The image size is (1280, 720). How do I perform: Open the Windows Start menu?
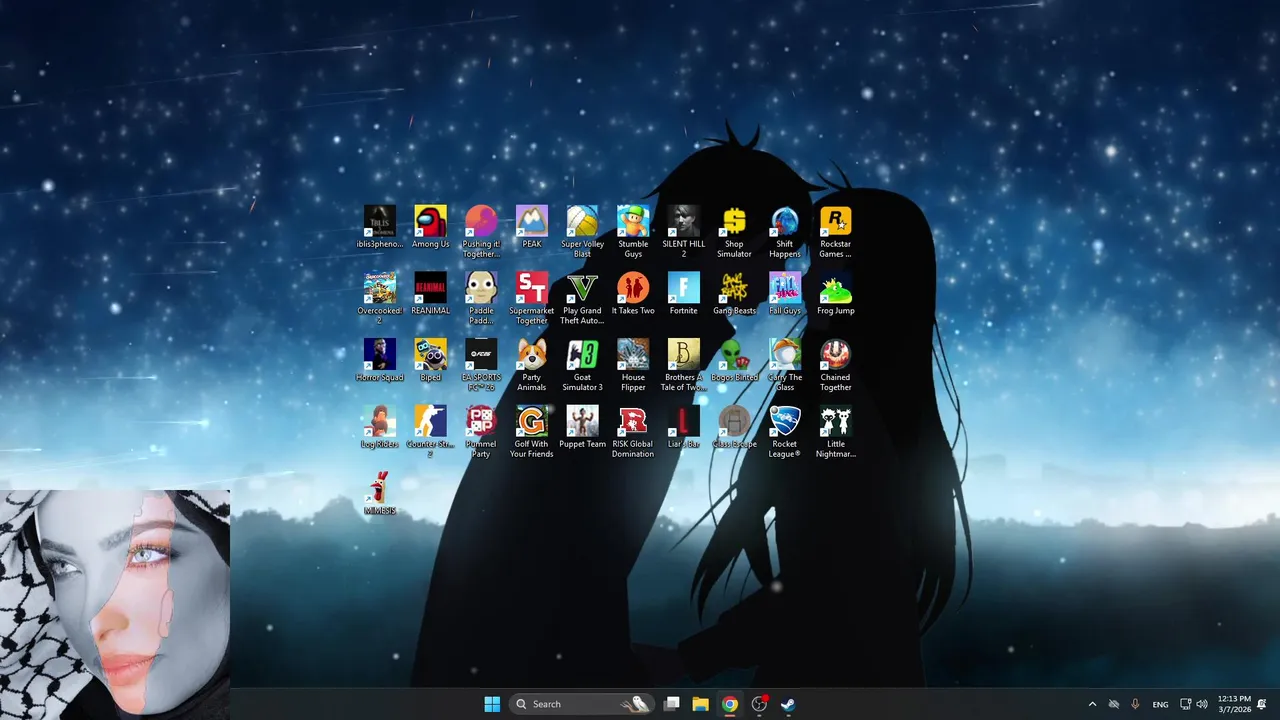pyautogui.click(x=492, y=704)
